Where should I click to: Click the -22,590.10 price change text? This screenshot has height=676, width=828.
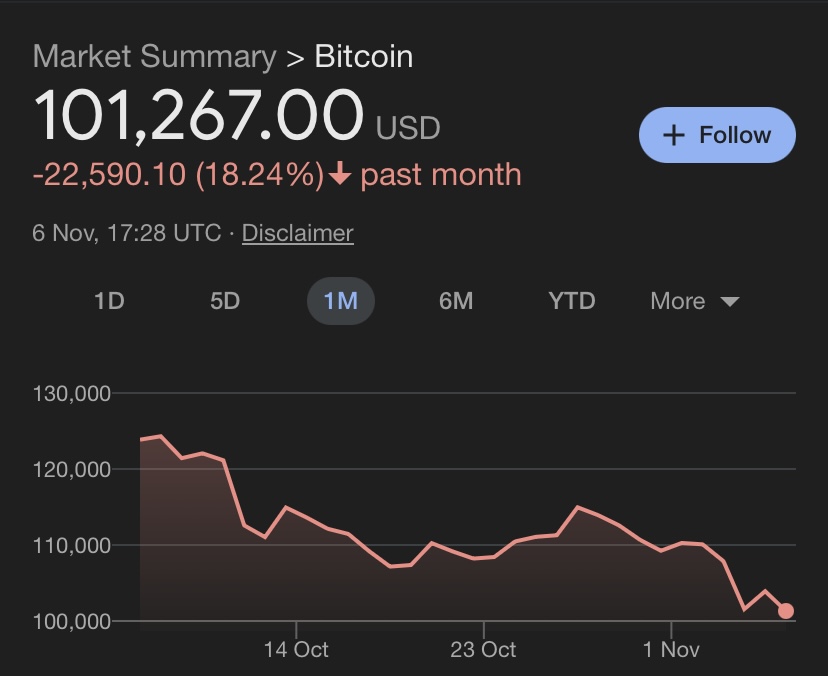[110, 175]
